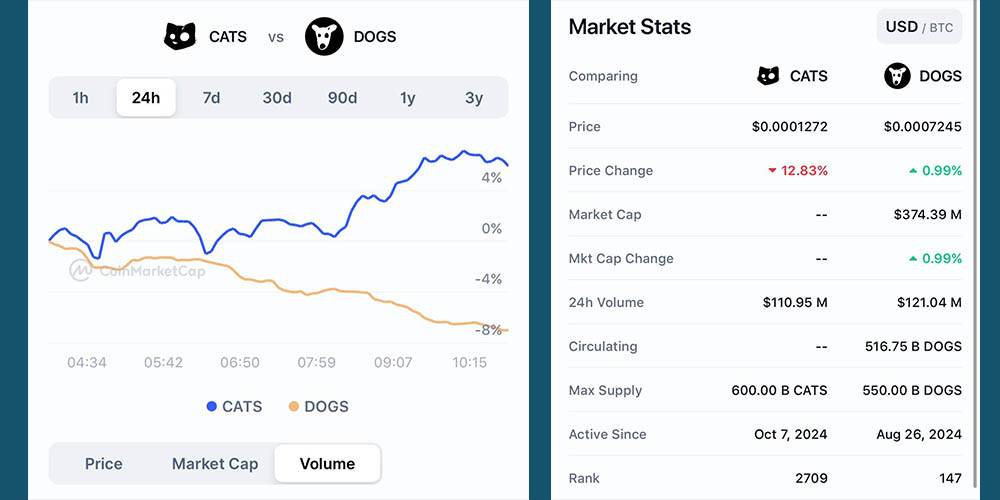Select the Volume chart metric
Screen dimensions: 1000x500
(327, 464)
